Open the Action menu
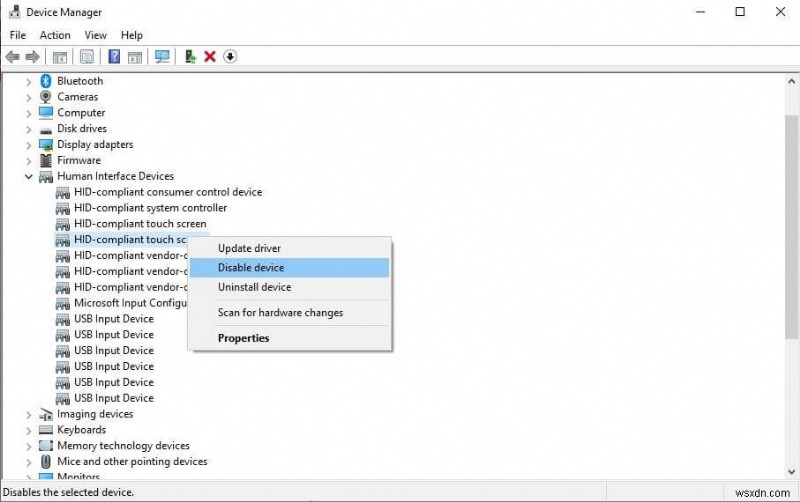Image resolution: width=800 pixels, height=502 pixels. pos(55,35)
